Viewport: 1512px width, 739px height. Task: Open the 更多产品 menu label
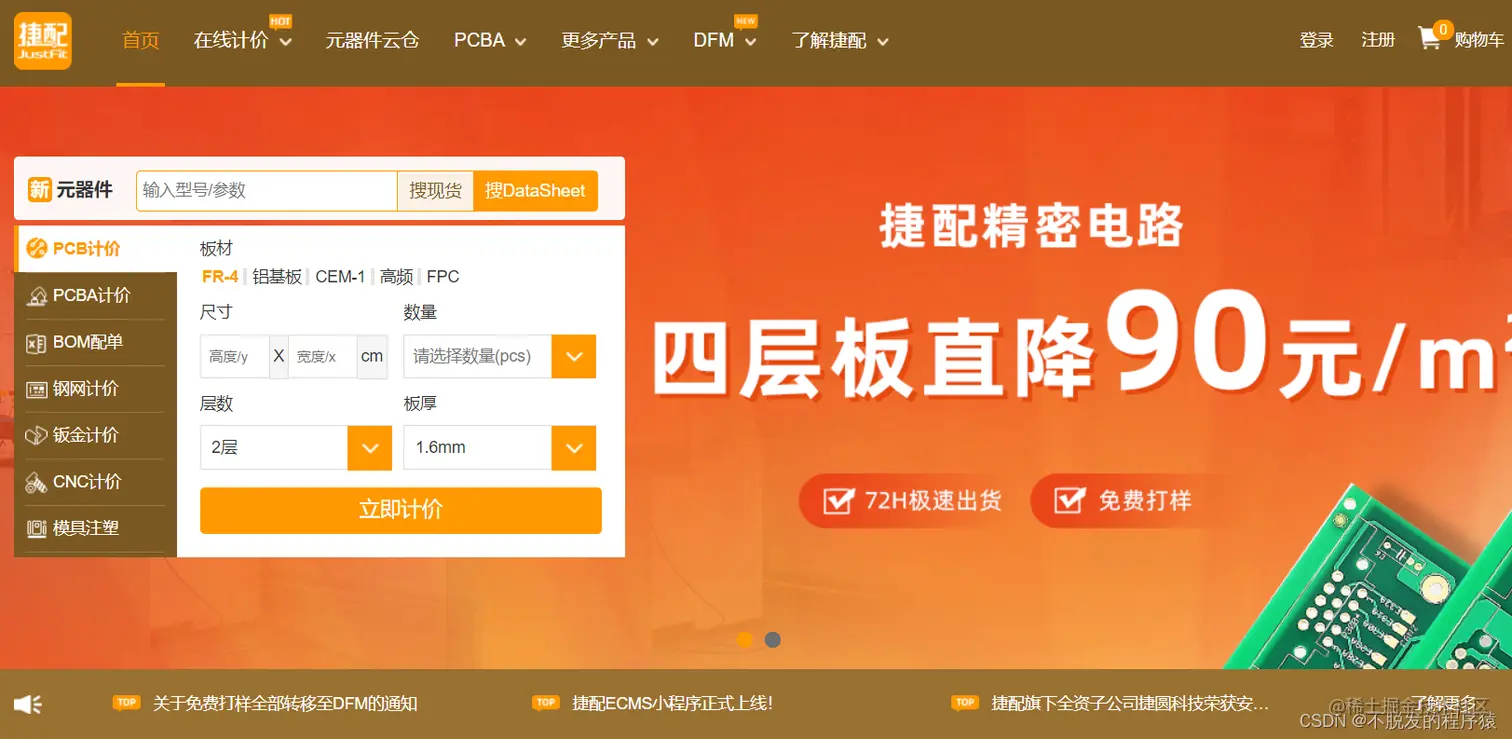(599, 40)
